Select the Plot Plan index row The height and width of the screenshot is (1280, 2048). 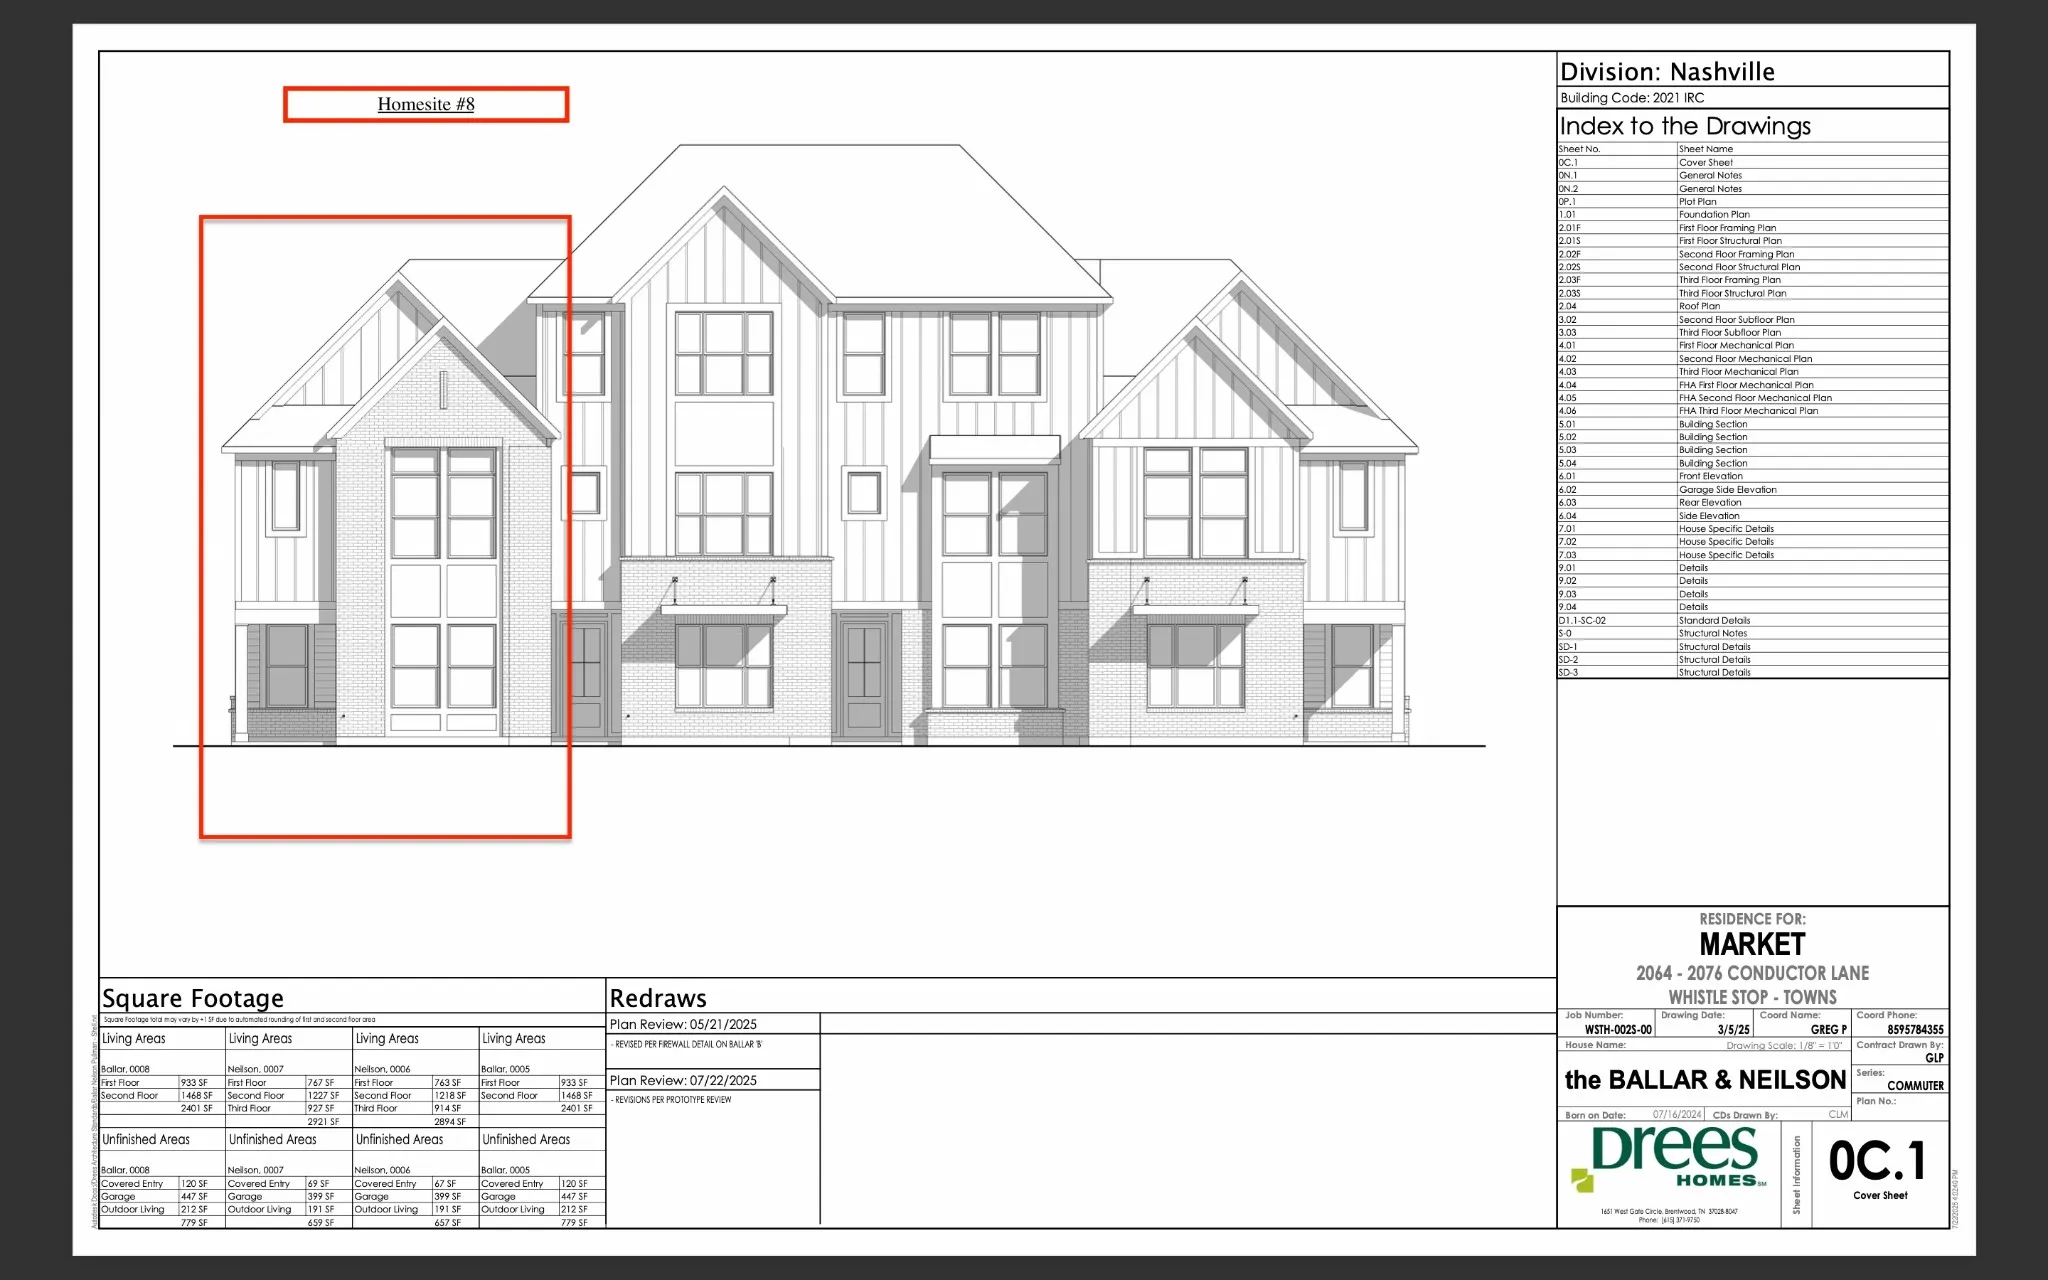pyautogui.click(x=1698, y=202)
